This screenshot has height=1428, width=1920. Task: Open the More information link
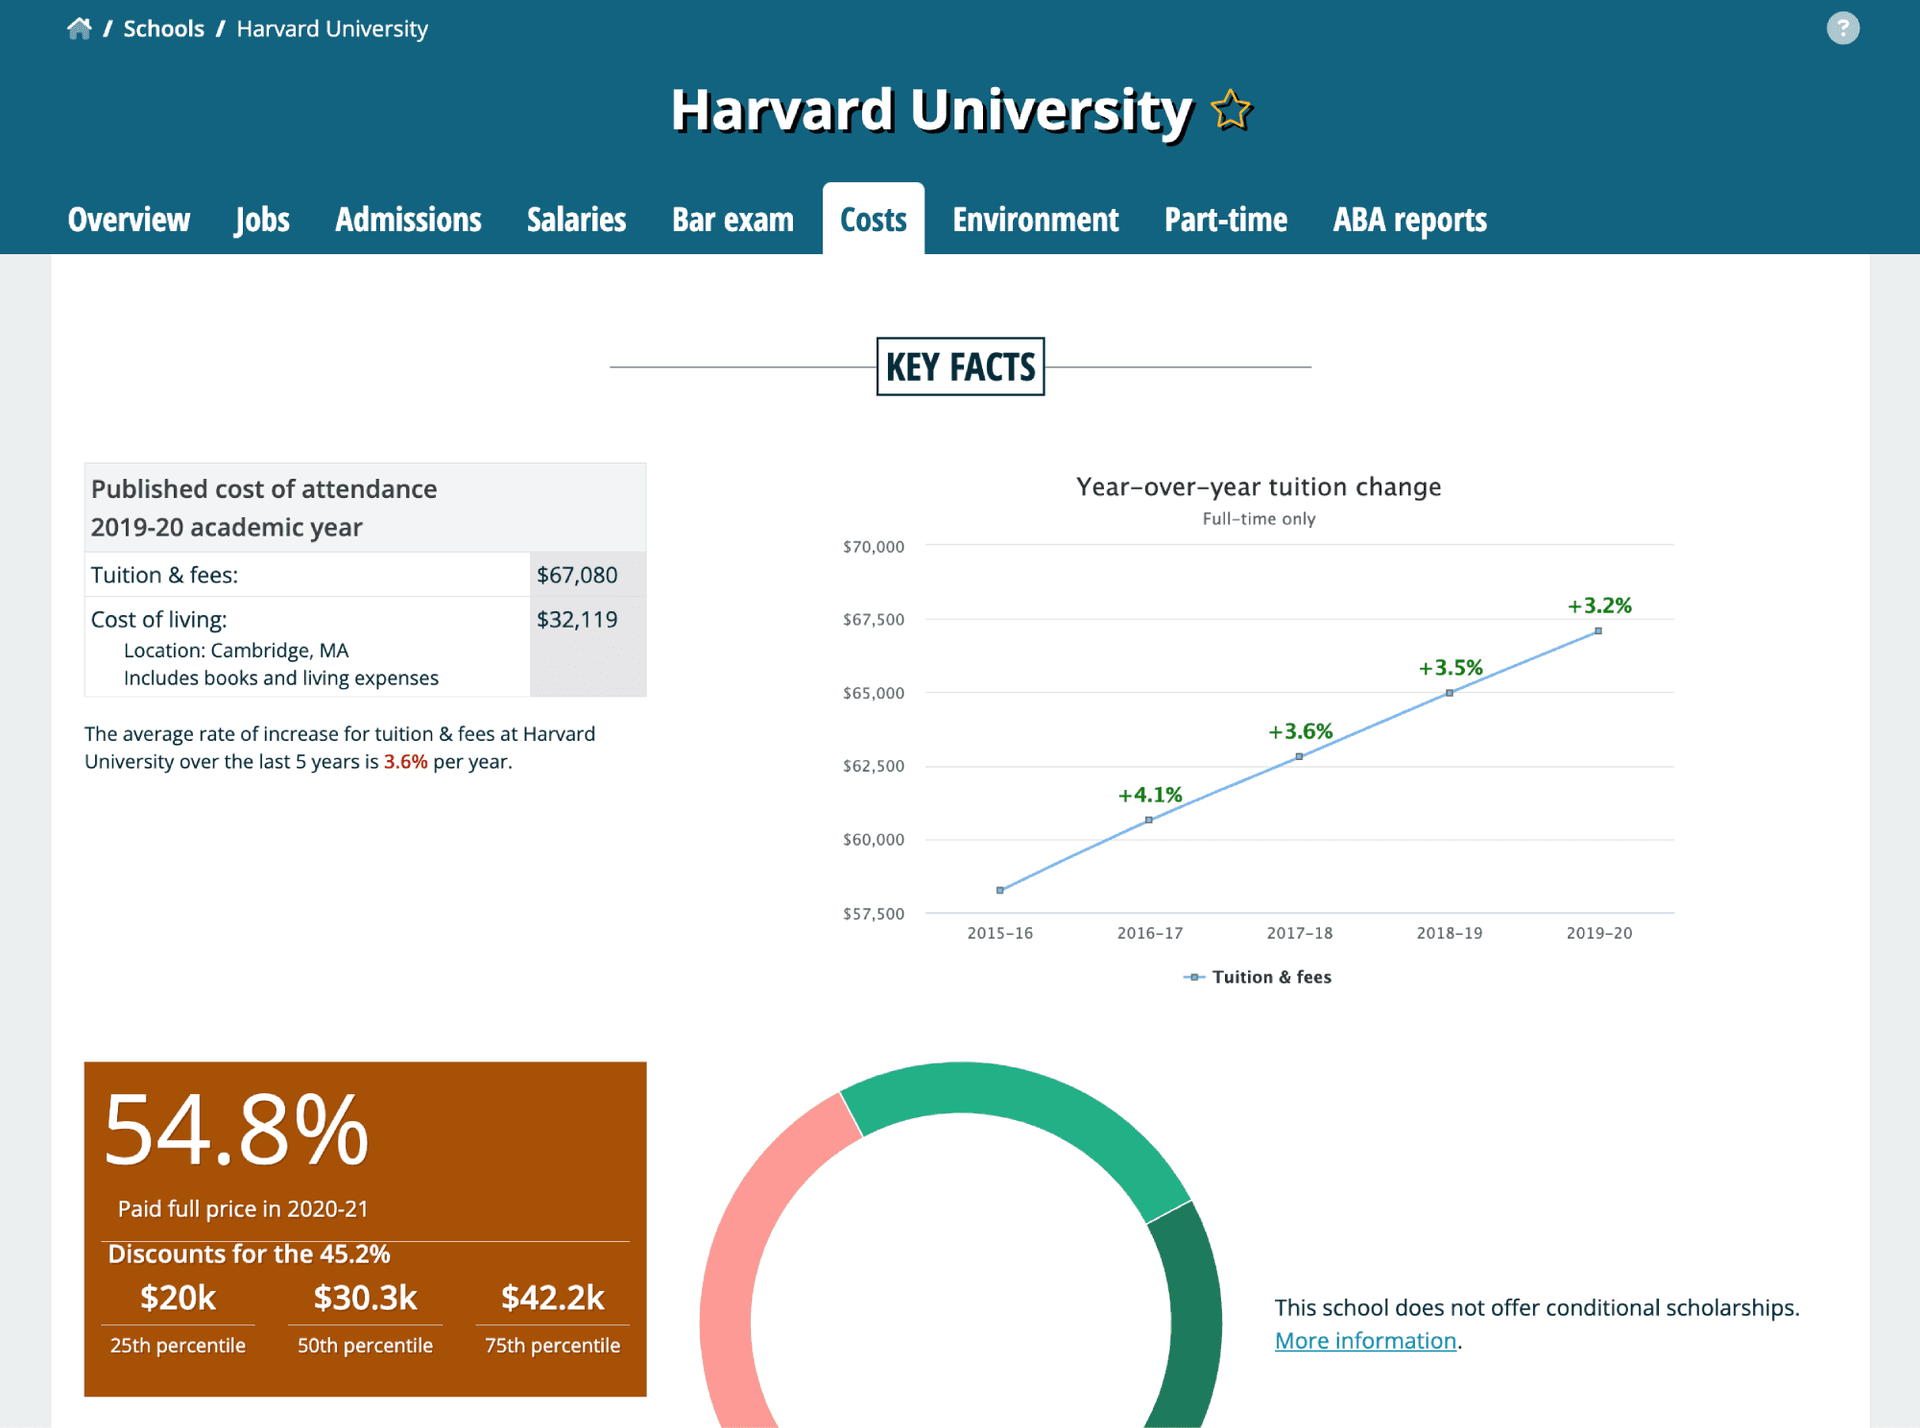(1365, 1340)
